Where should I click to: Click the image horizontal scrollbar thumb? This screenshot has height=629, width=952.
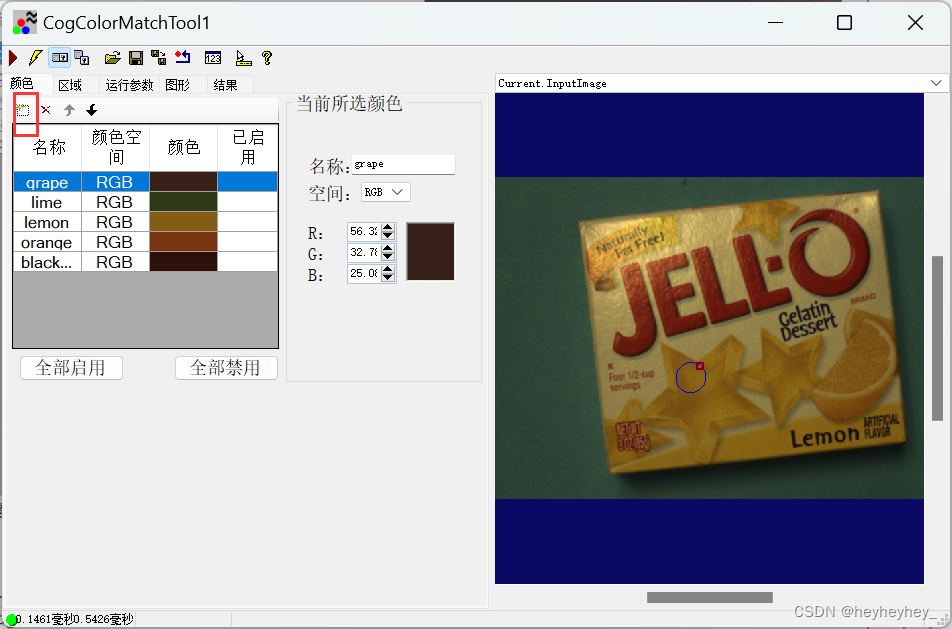point(710,597)
